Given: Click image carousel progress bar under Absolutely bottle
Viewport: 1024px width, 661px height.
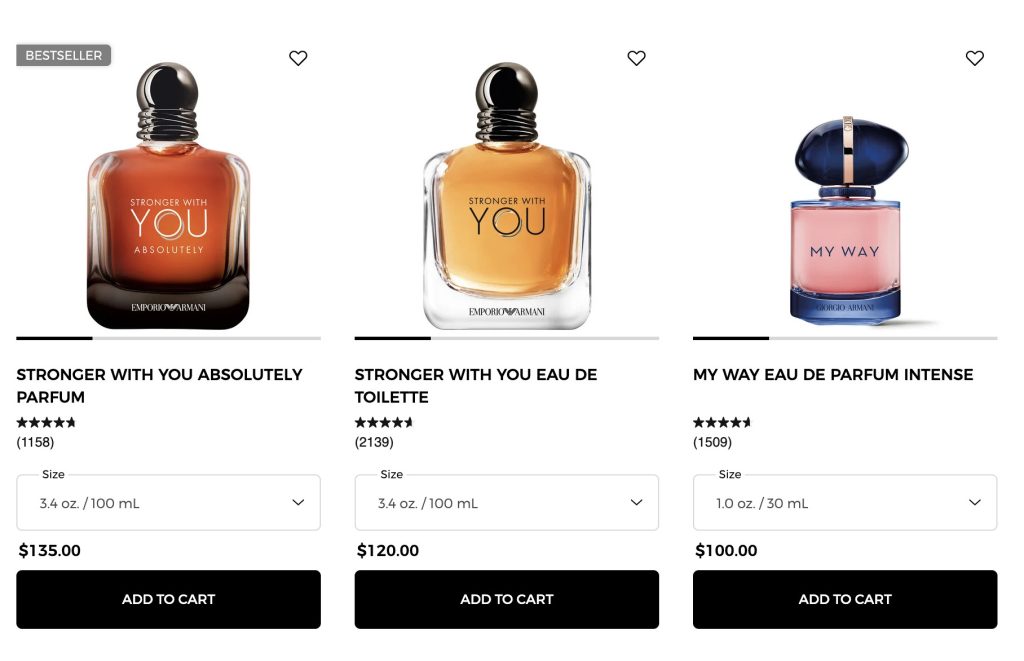Looking at the screenshot, I should coord(168,338).
